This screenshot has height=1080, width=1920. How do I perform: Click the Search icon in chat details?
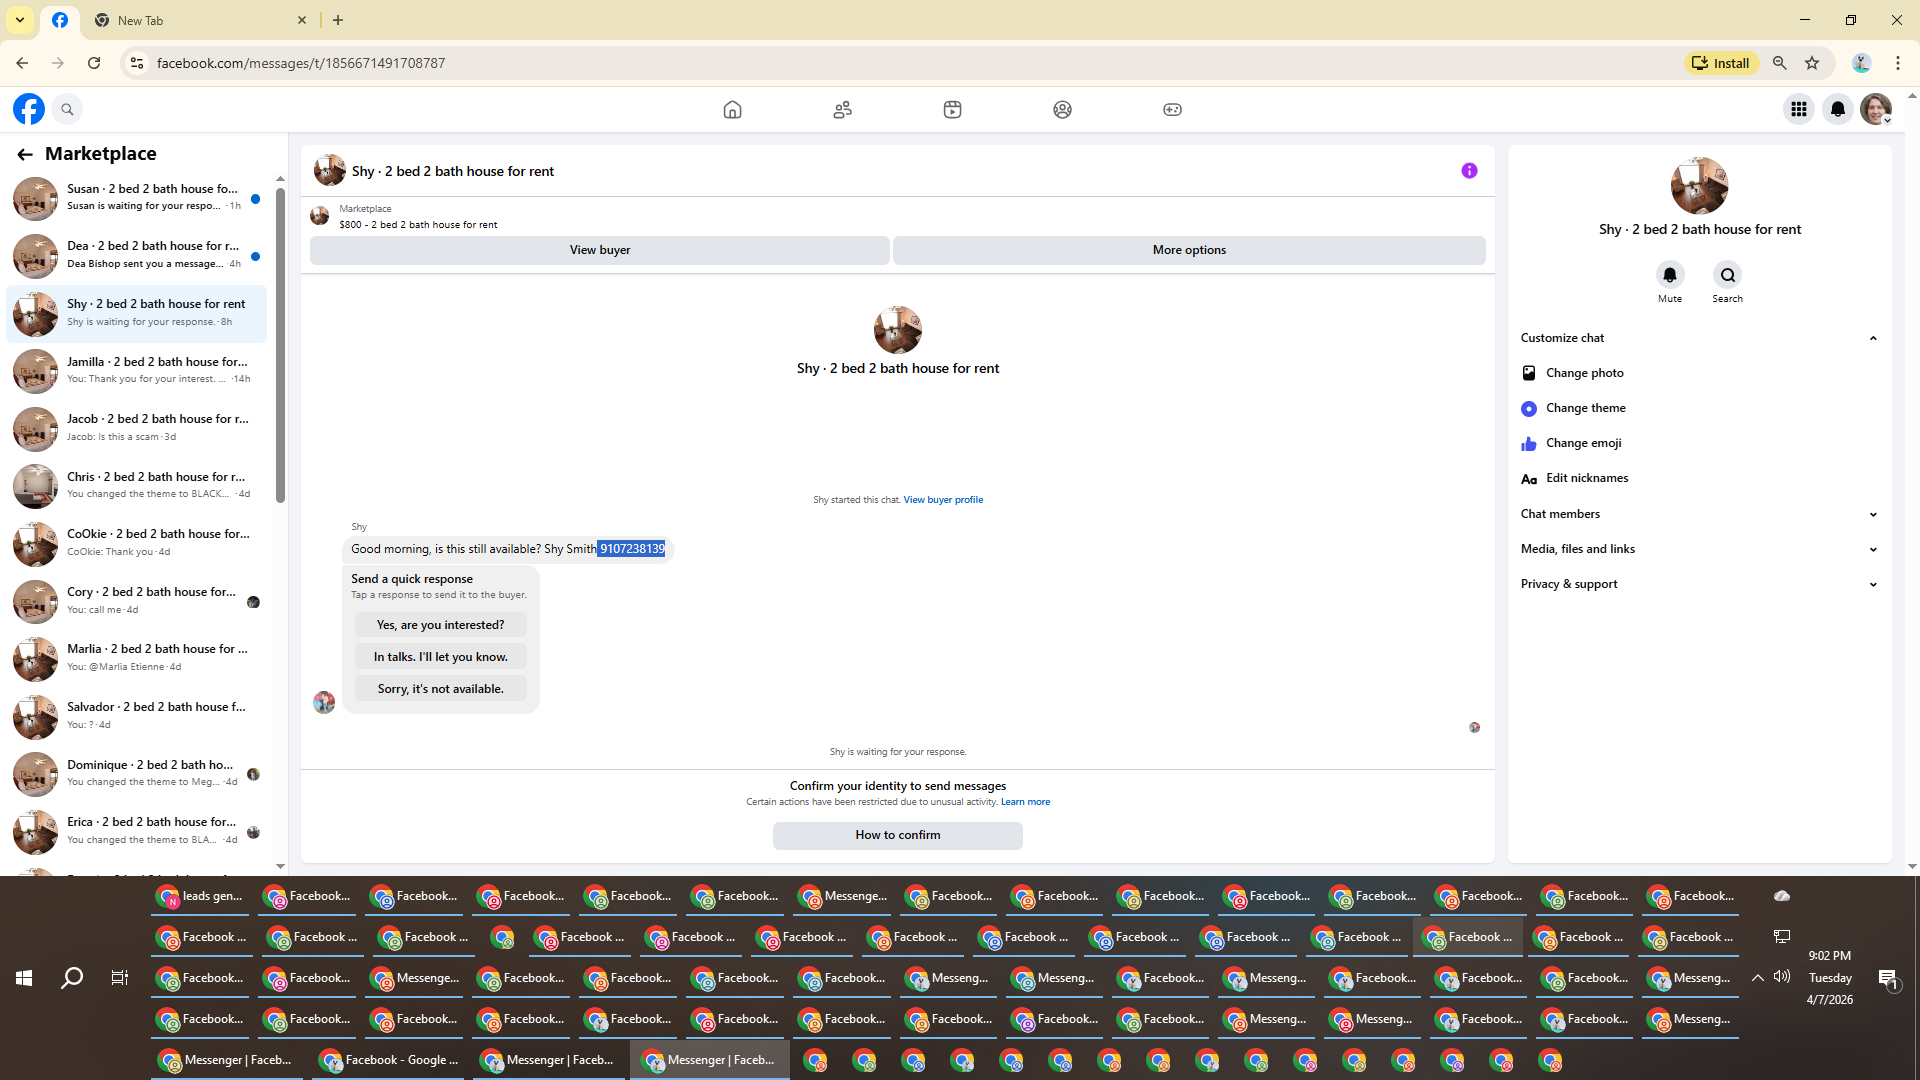(x=1727, y=275)
